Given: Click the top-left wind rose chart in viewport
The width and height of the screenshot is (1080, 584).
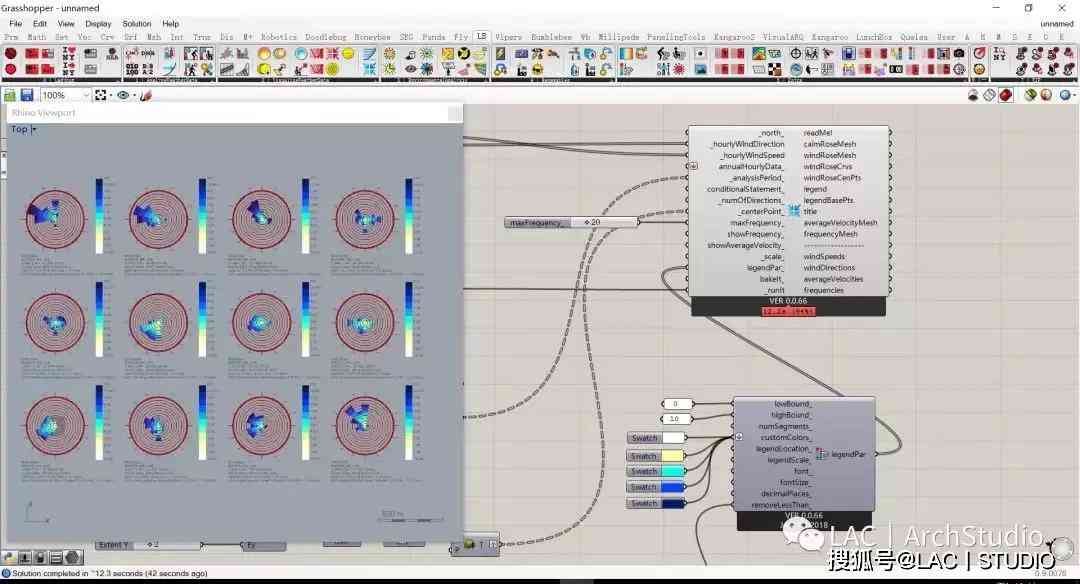Looking at the screenshot, I should click(55, 218).
